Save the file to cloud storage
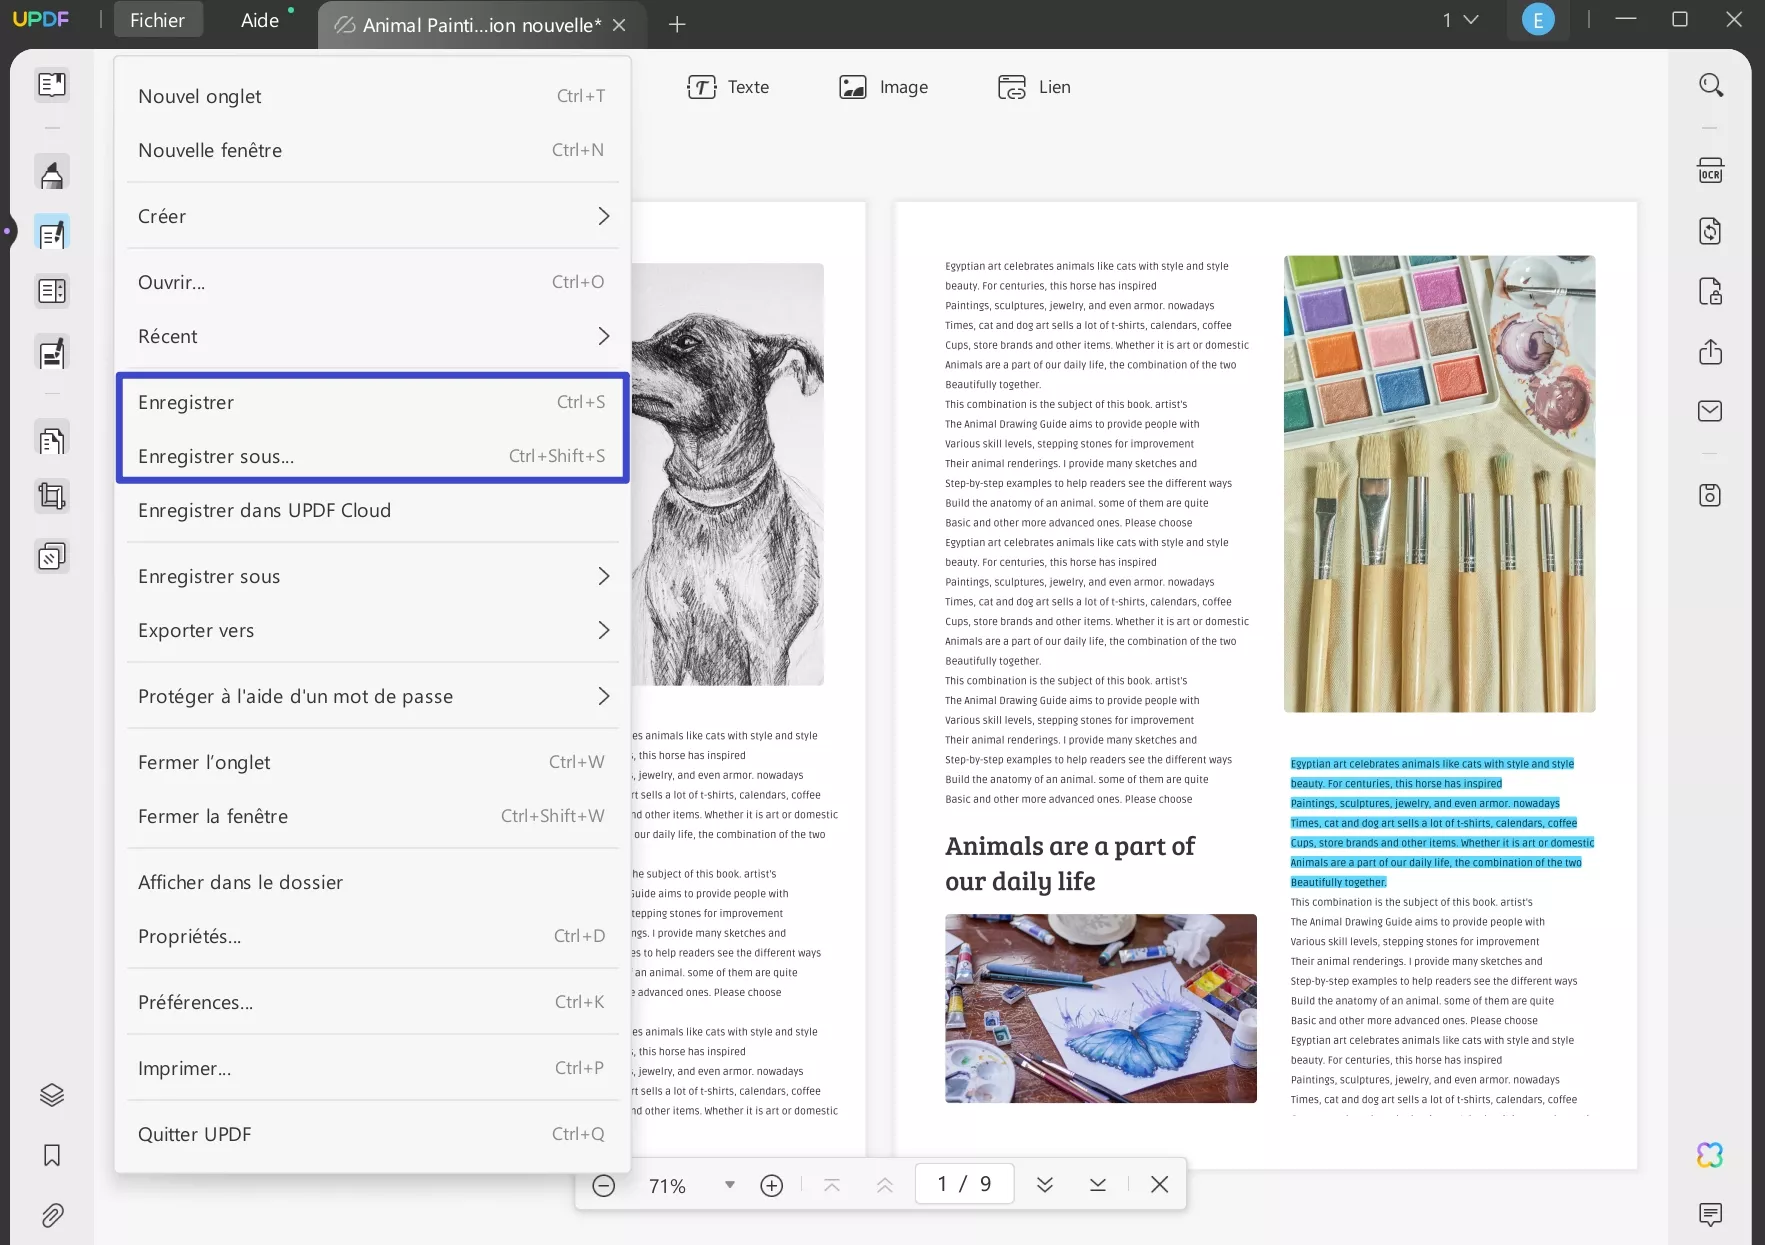 pos(1711,495)
